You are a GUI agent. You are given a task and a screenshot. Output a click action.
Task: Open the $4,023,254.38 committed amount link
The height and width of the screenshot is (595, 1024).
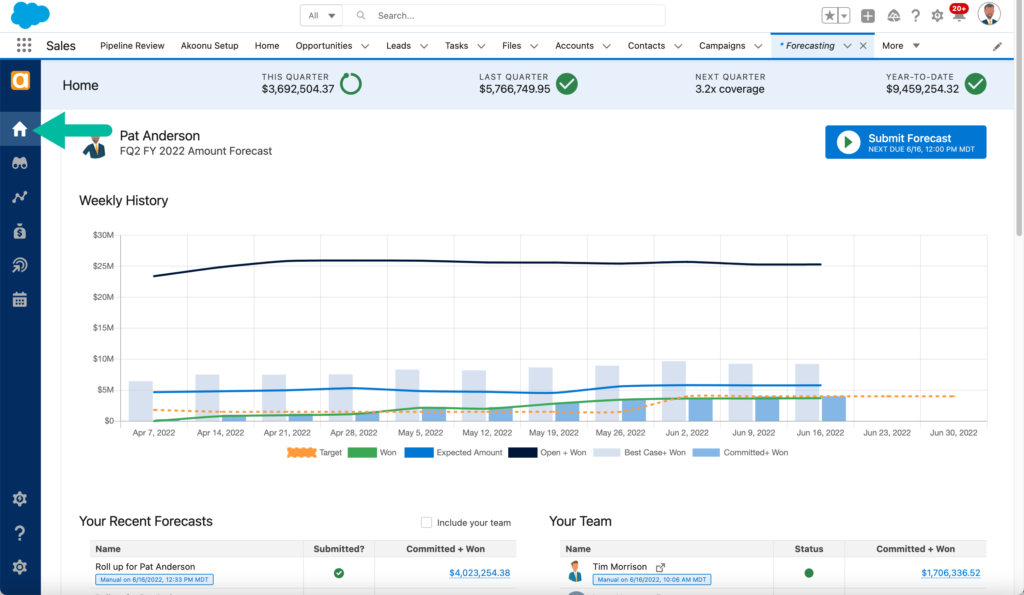479,573
